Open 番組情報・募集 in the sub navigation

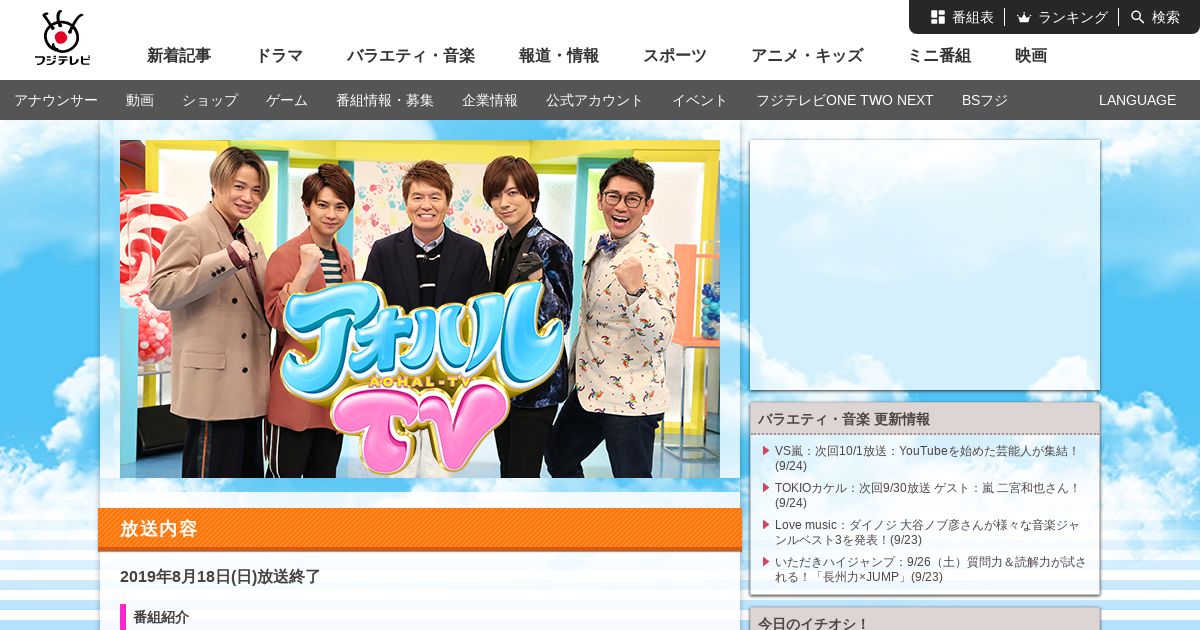(x=385, y=100)
